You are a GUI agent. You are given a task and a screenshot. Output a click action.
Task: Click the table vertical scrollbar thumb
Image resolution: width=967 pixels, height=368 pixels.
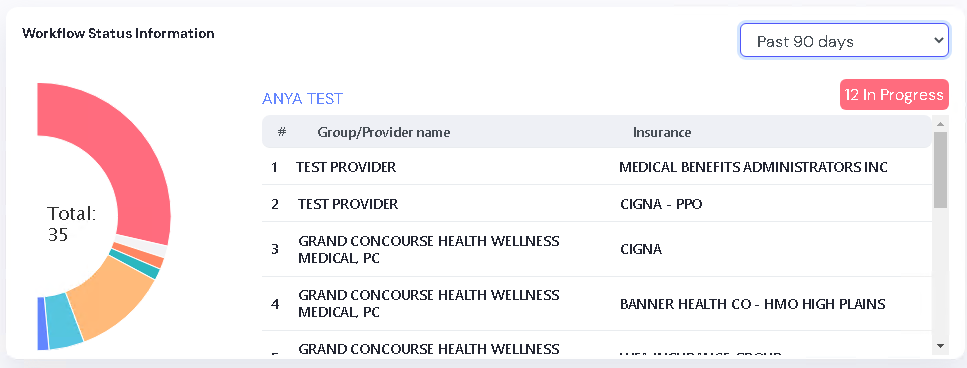coord(940,170)
